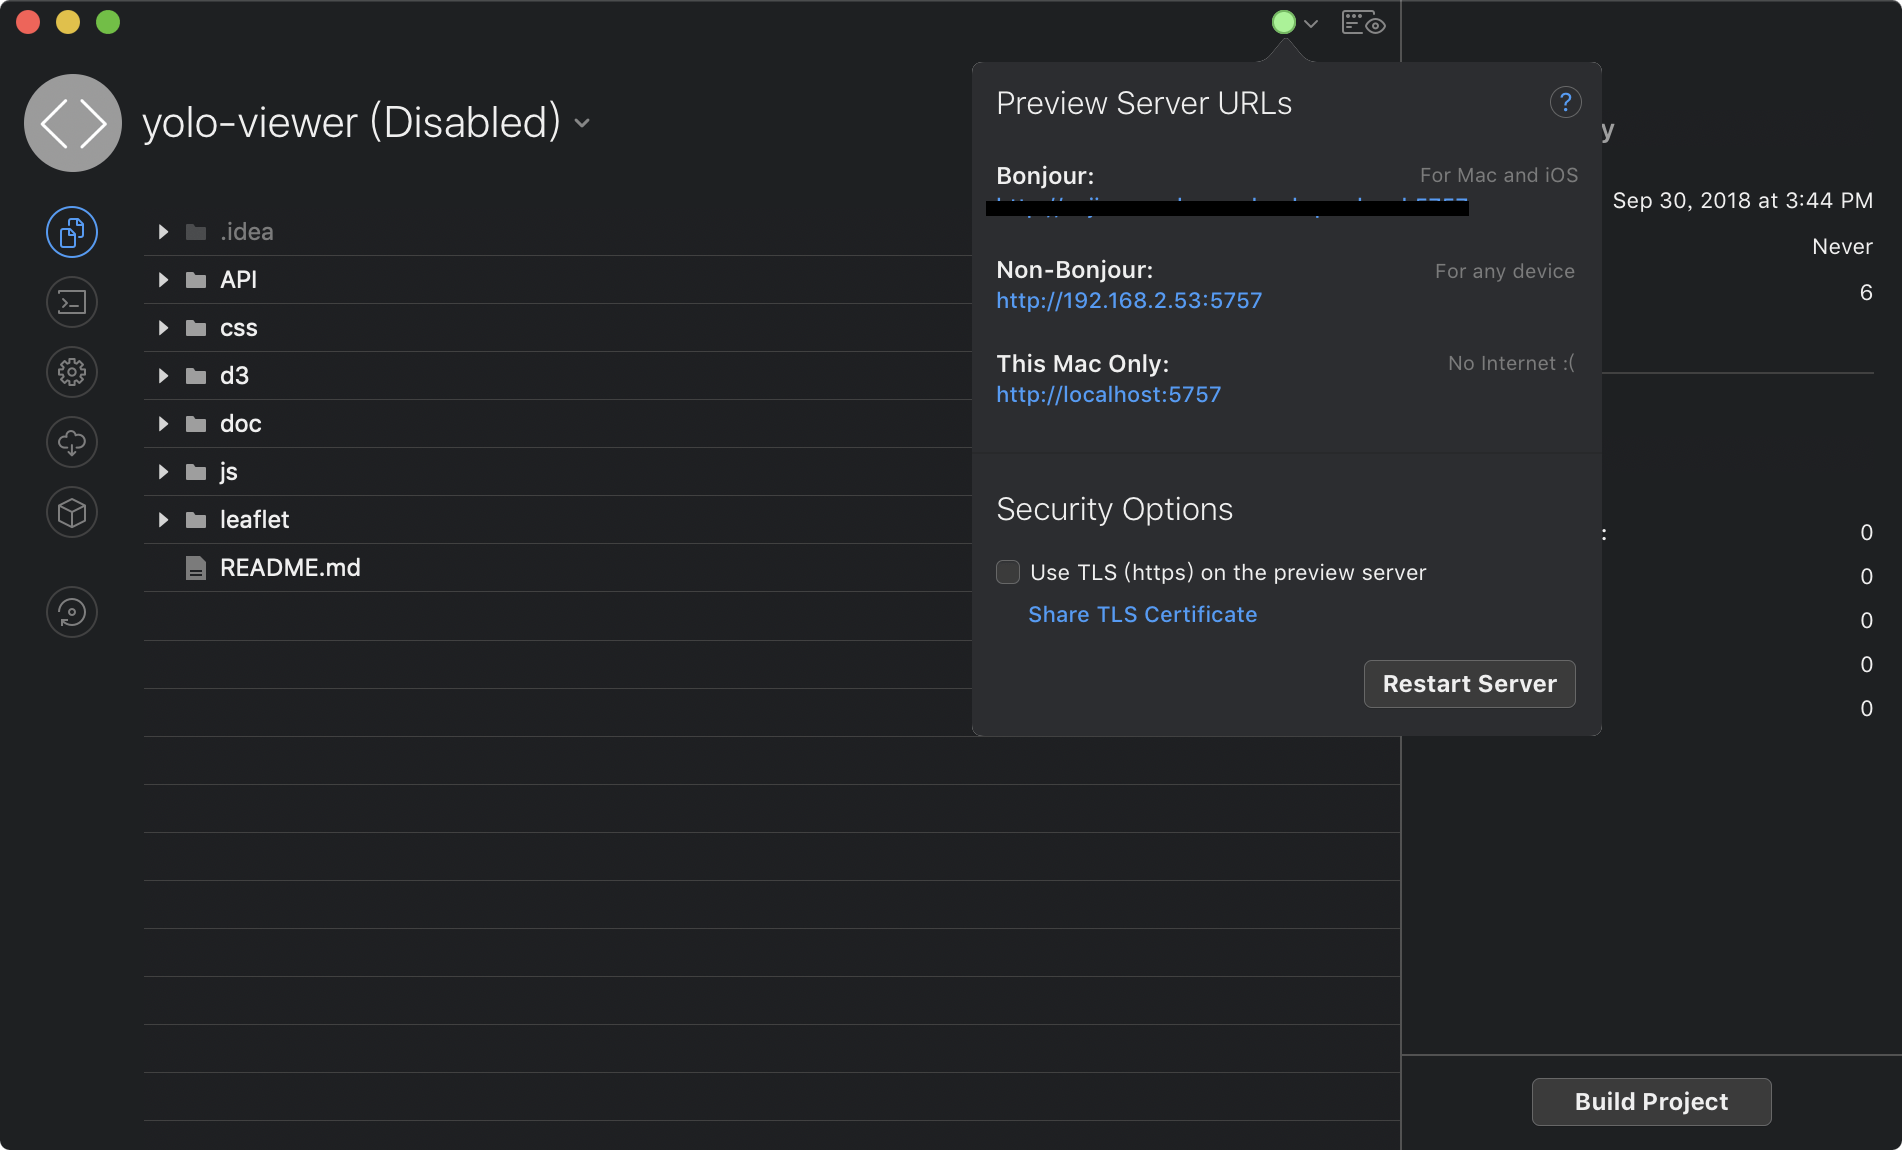
Task: Enable TLS (https) on the preview server
Action: (x=1007, y=572)
